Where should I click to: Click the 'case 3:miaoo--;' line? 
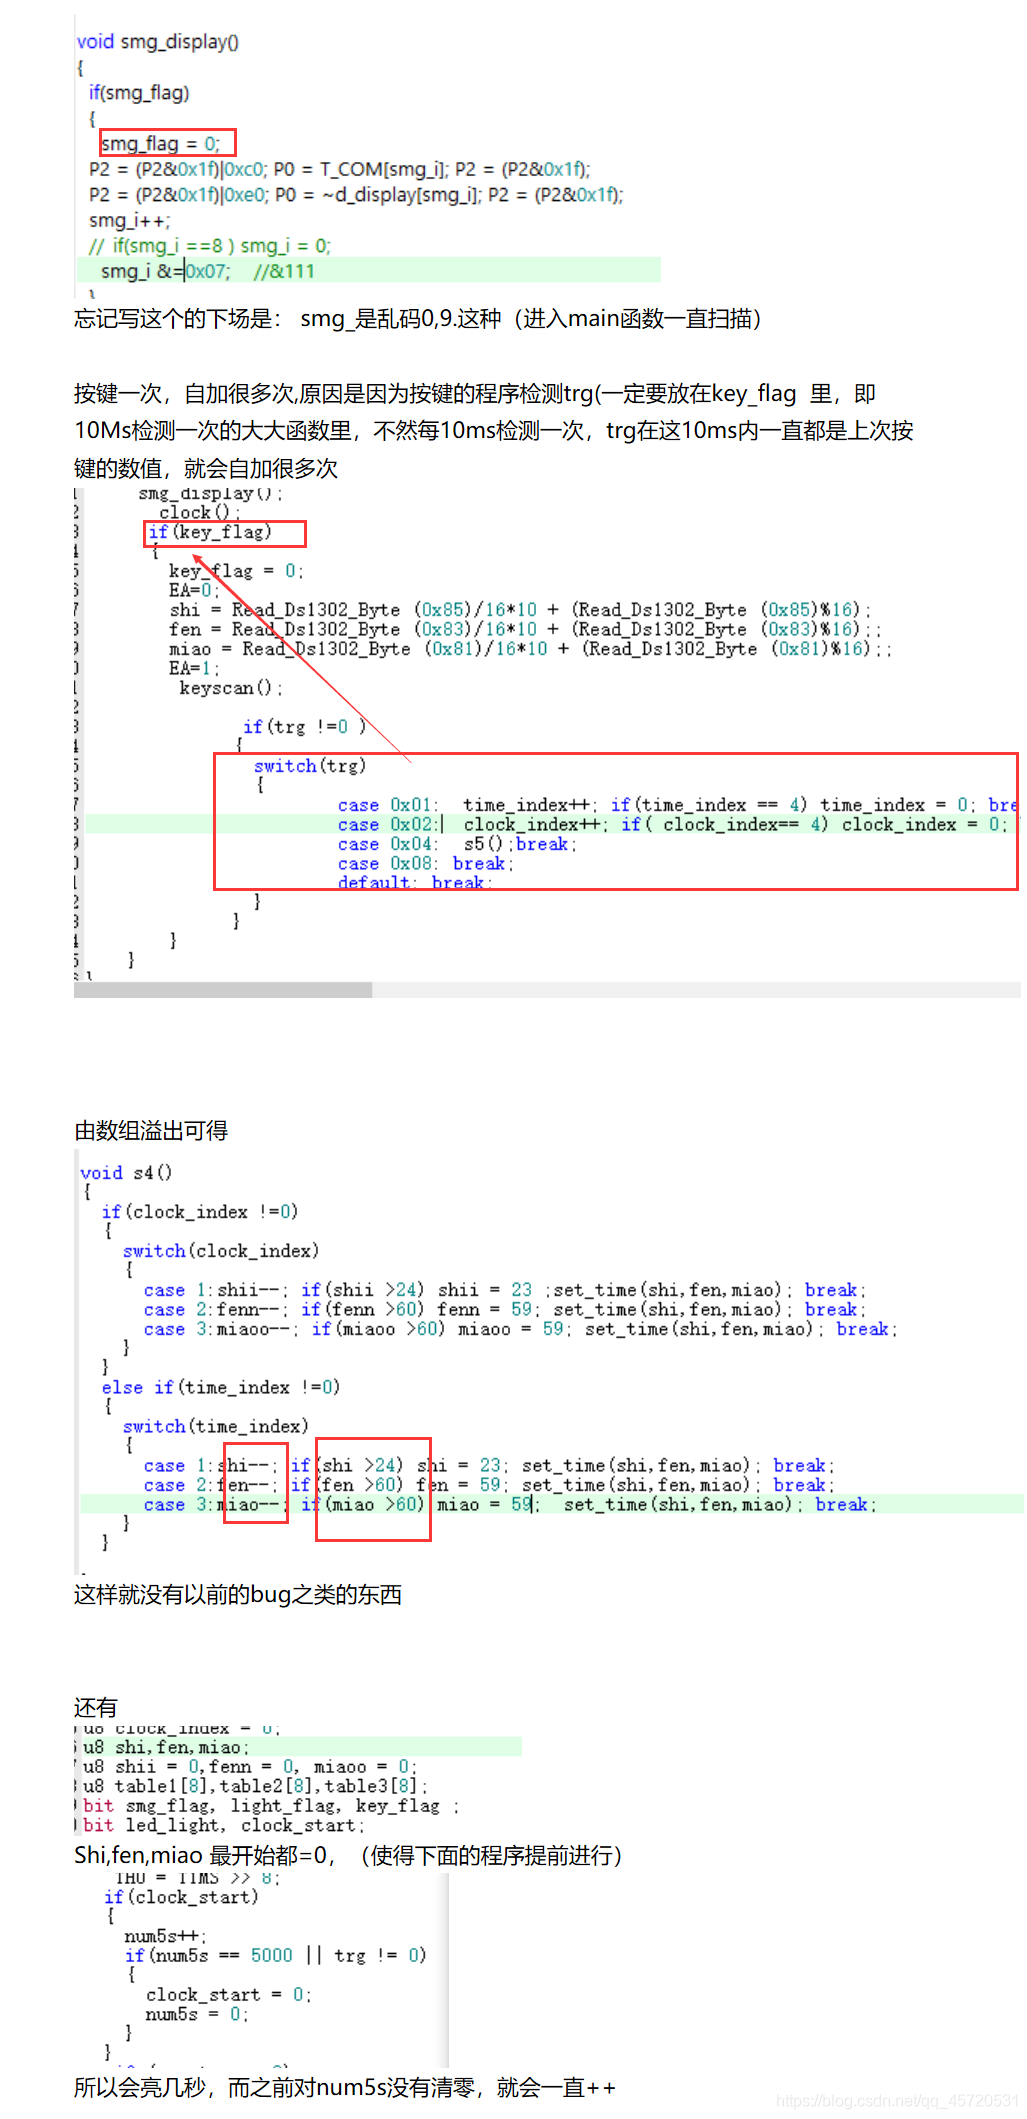[x=521, y=1329]
